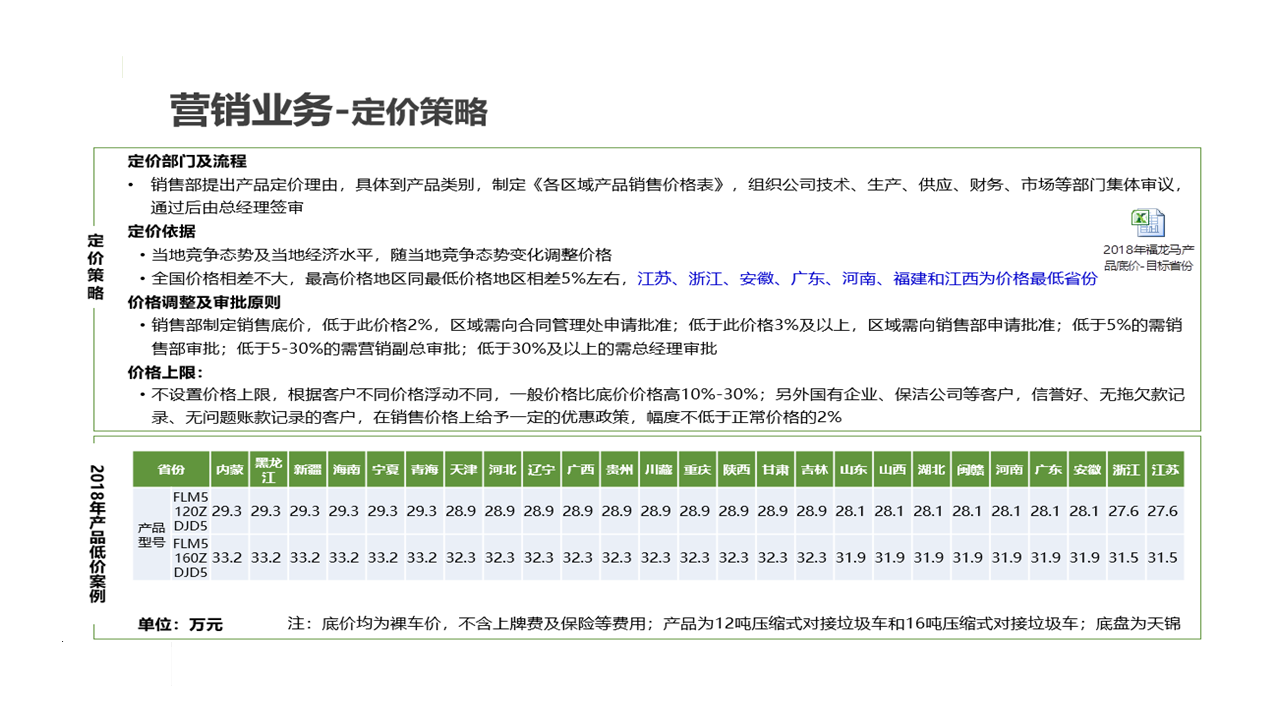Click the 营销业务-定价策略 slide title
Image resolution: width=1280 pixels, height=720 pixels.
[328, 111]
